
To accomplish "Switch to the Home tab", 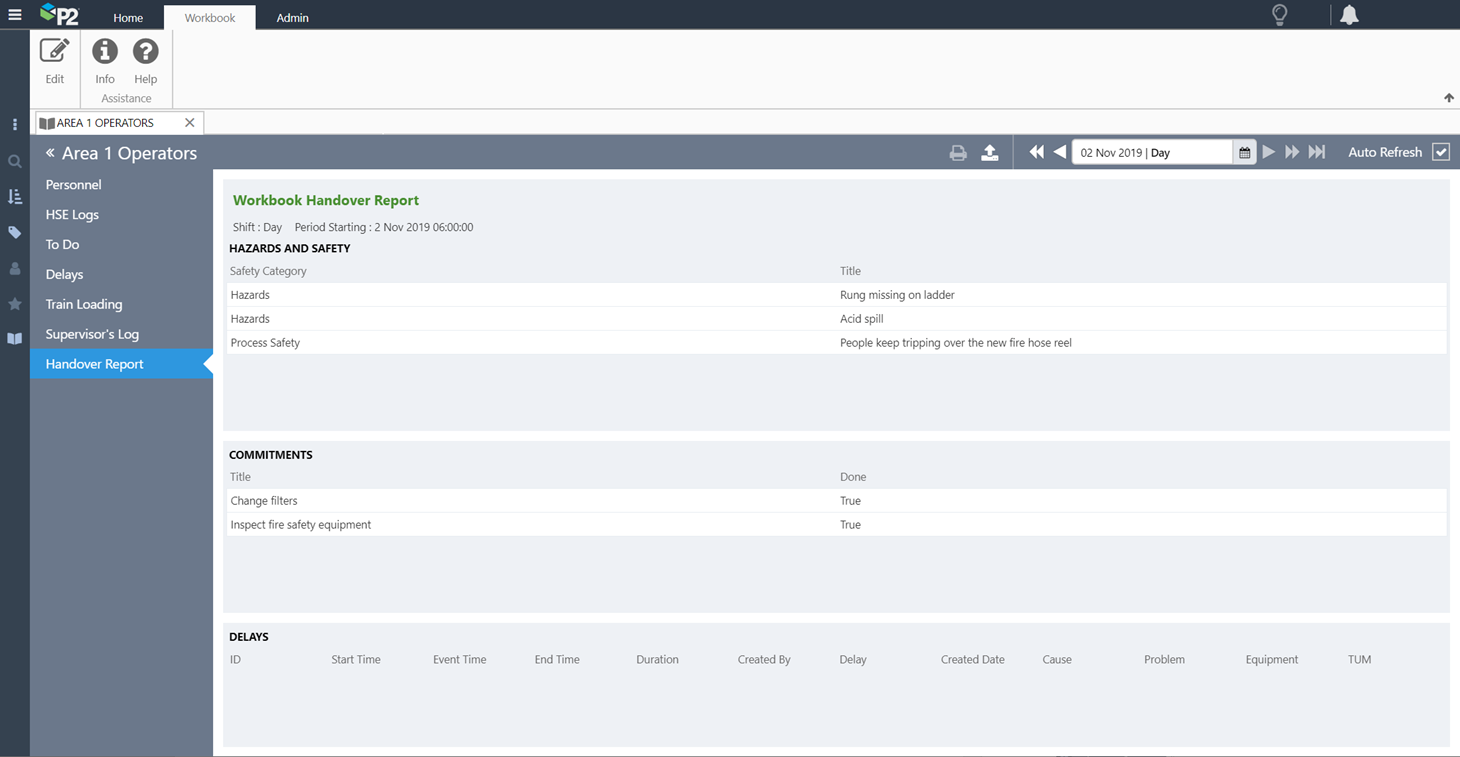I will (x=128, y=18).
